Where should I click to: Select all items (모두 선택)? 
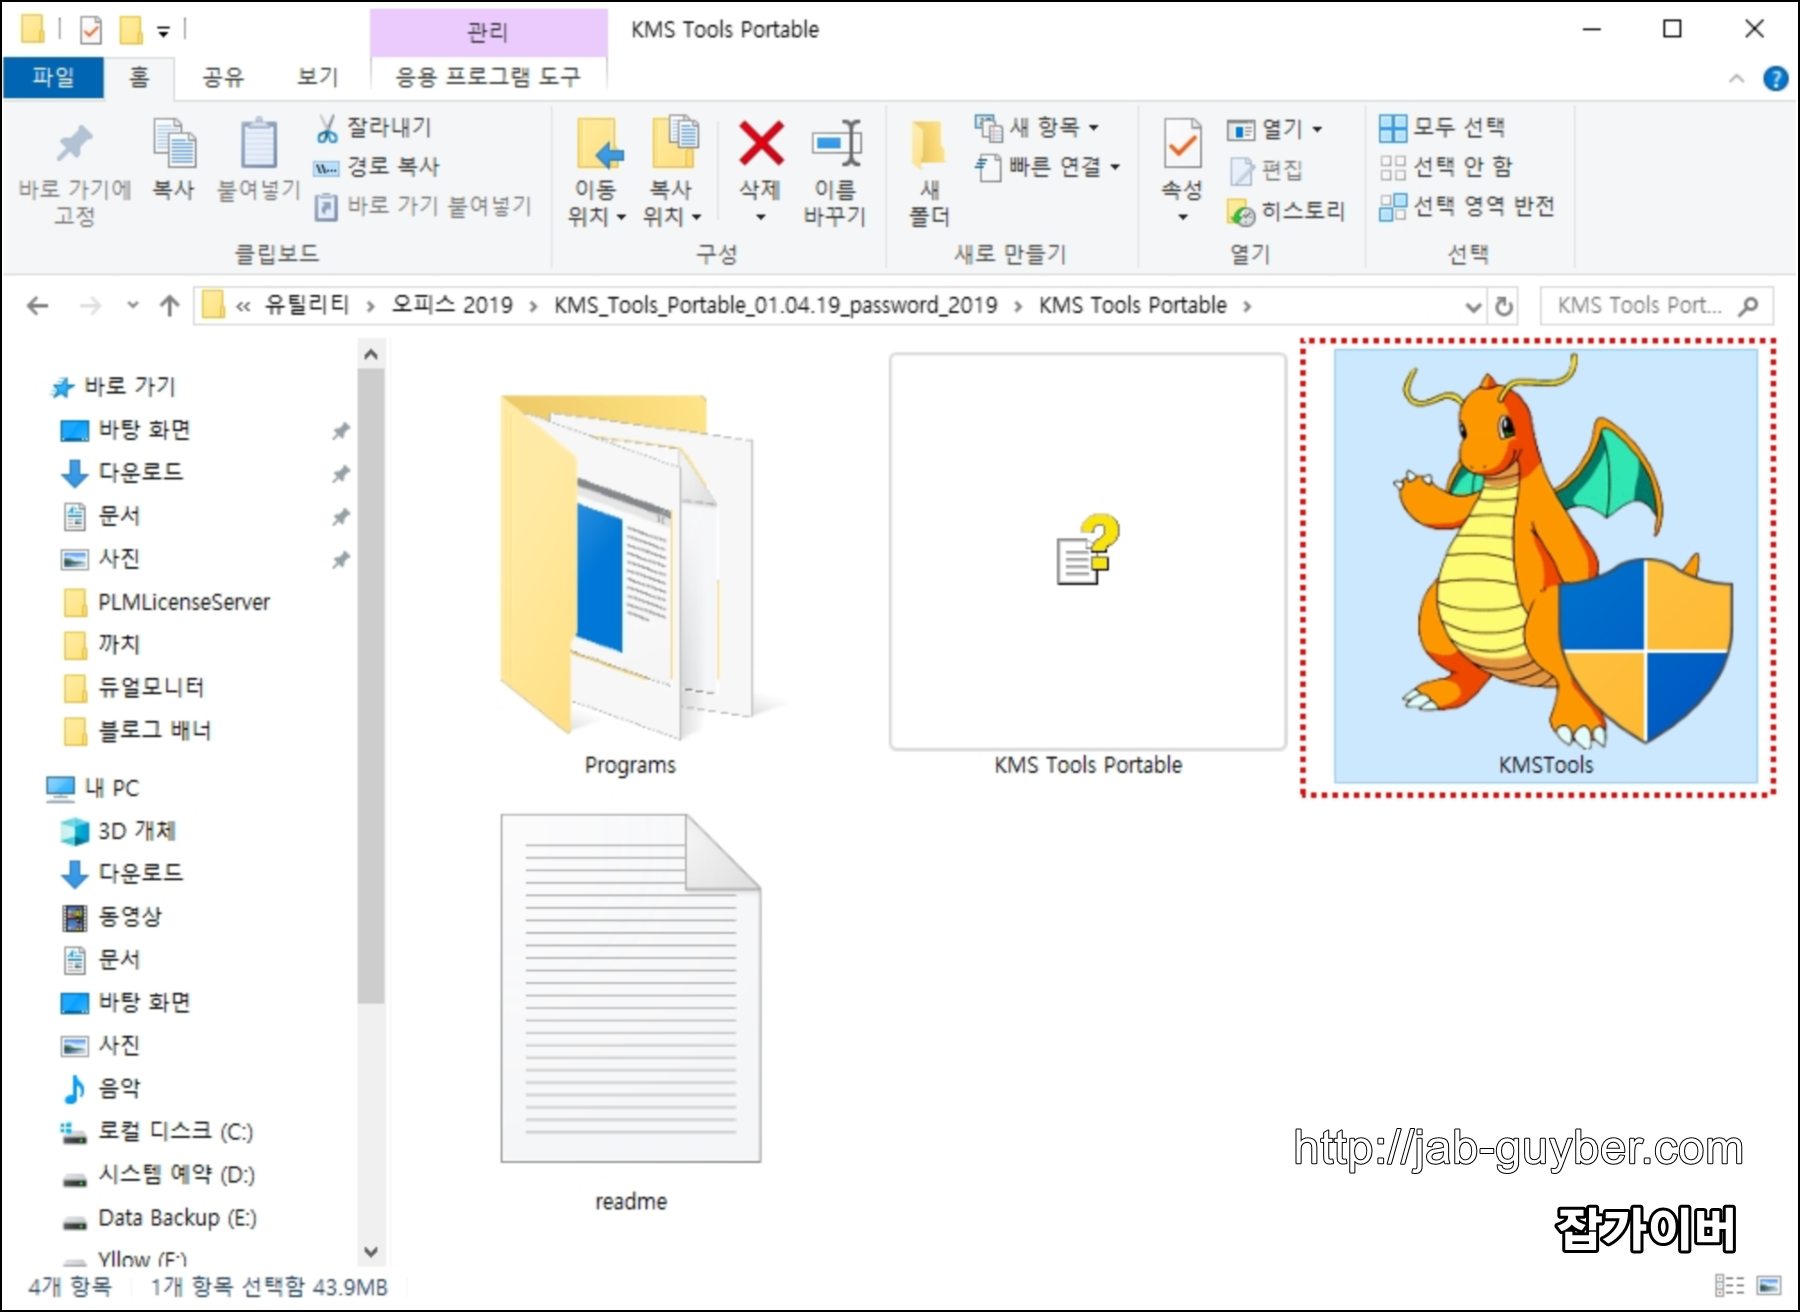click(1442, 127)
